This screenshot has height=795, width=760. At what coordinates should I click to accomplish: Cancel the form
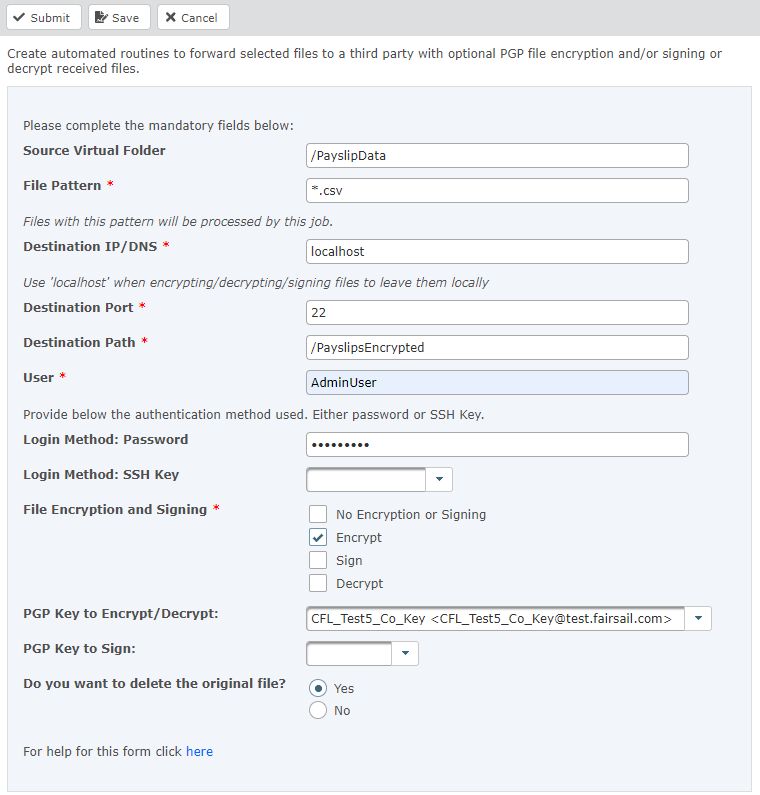pyautogui.click(x=193, y=17)
